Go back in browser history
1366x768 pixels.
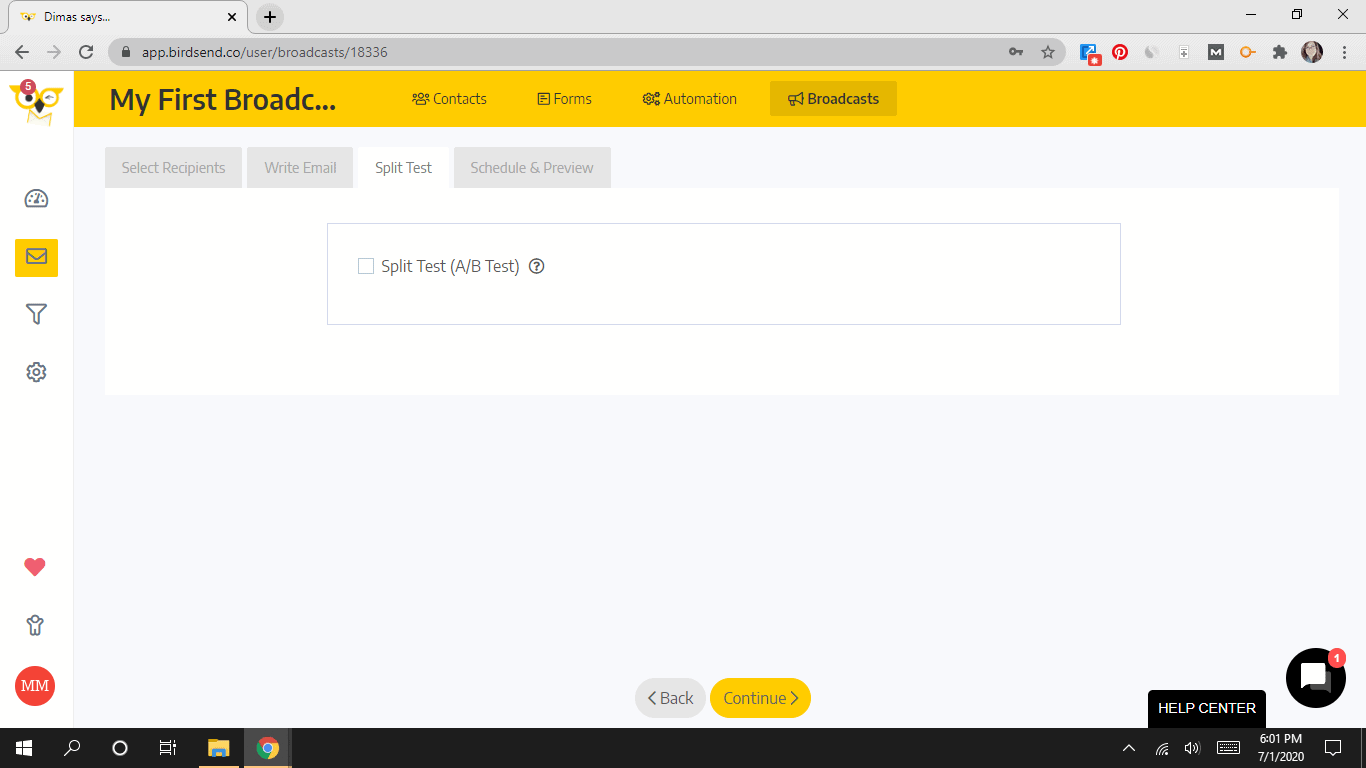[22, 52]
